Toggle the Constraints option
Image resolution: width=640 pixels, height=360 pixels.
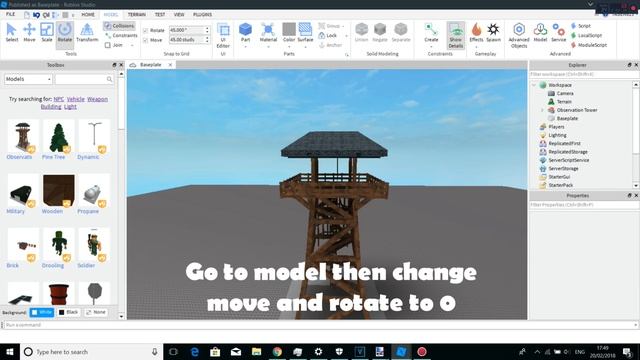[121, 36]
